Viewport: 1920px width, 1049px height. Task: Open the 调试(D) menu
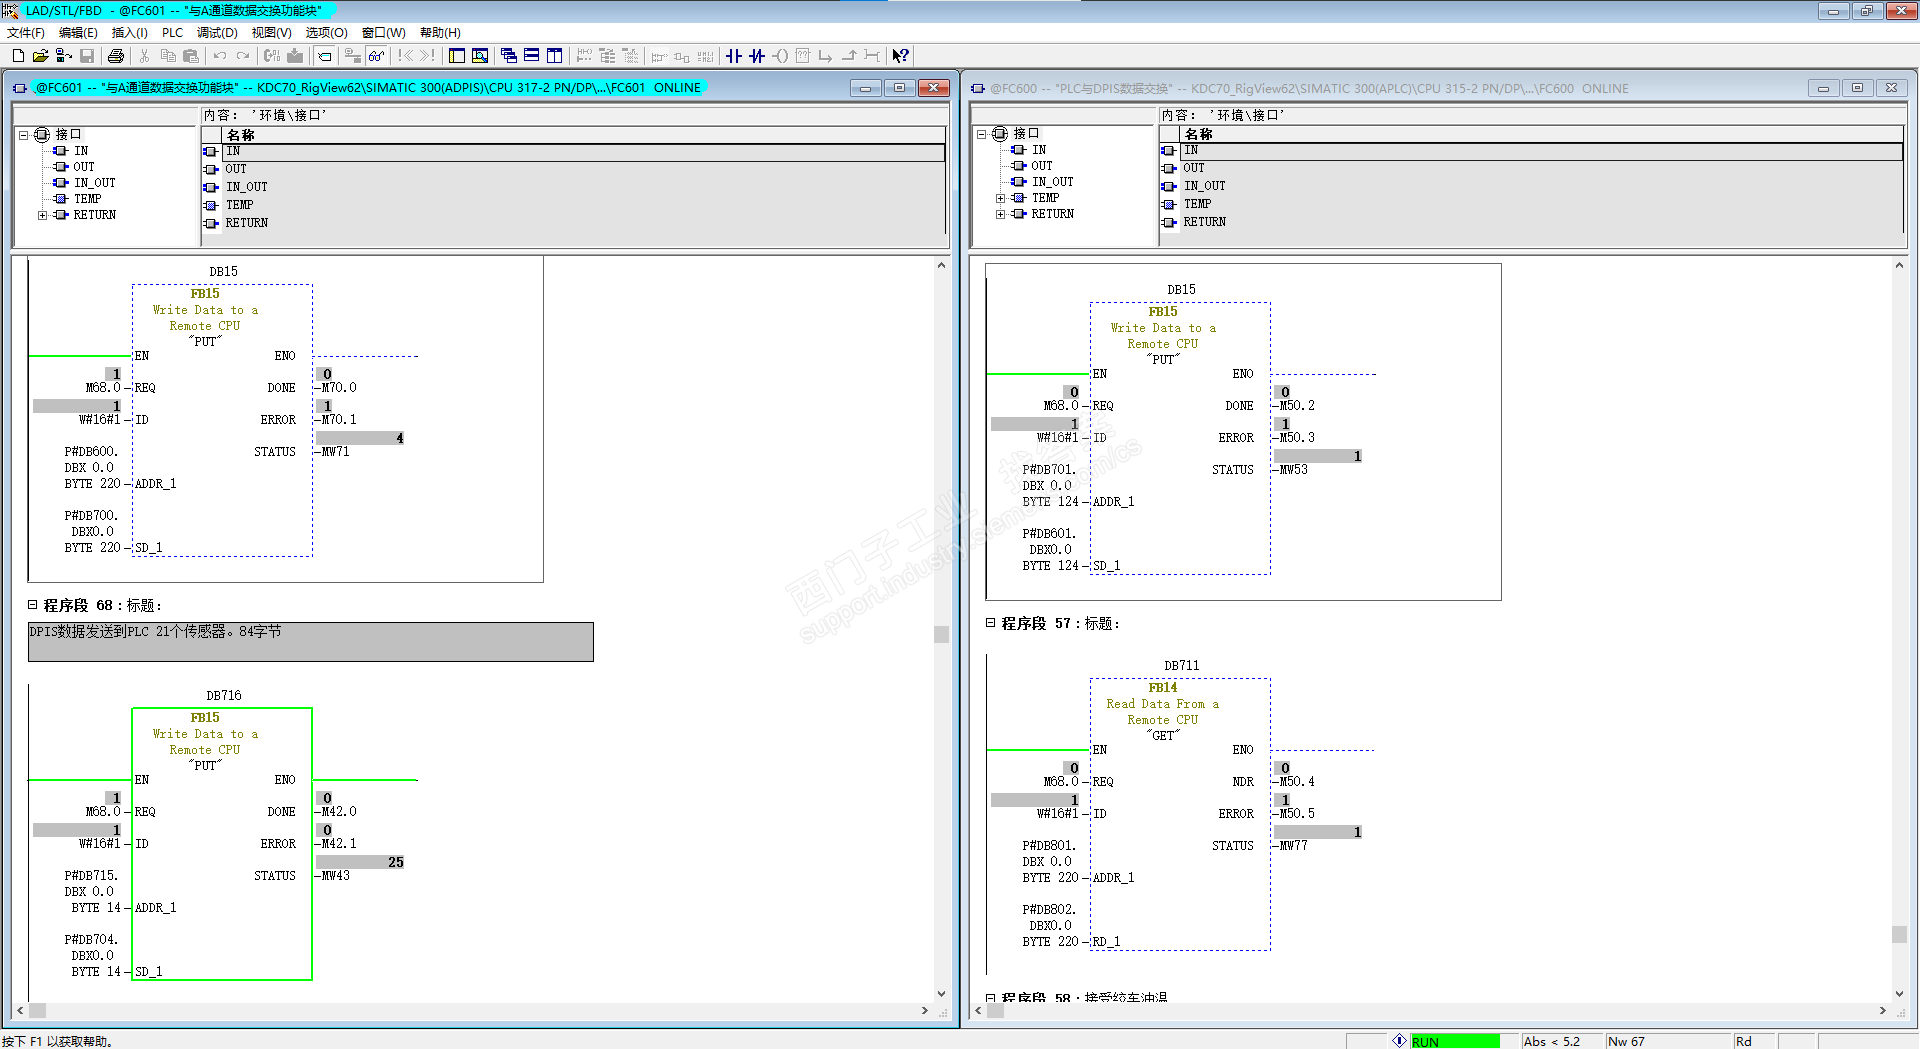click(x=217, y=33)
